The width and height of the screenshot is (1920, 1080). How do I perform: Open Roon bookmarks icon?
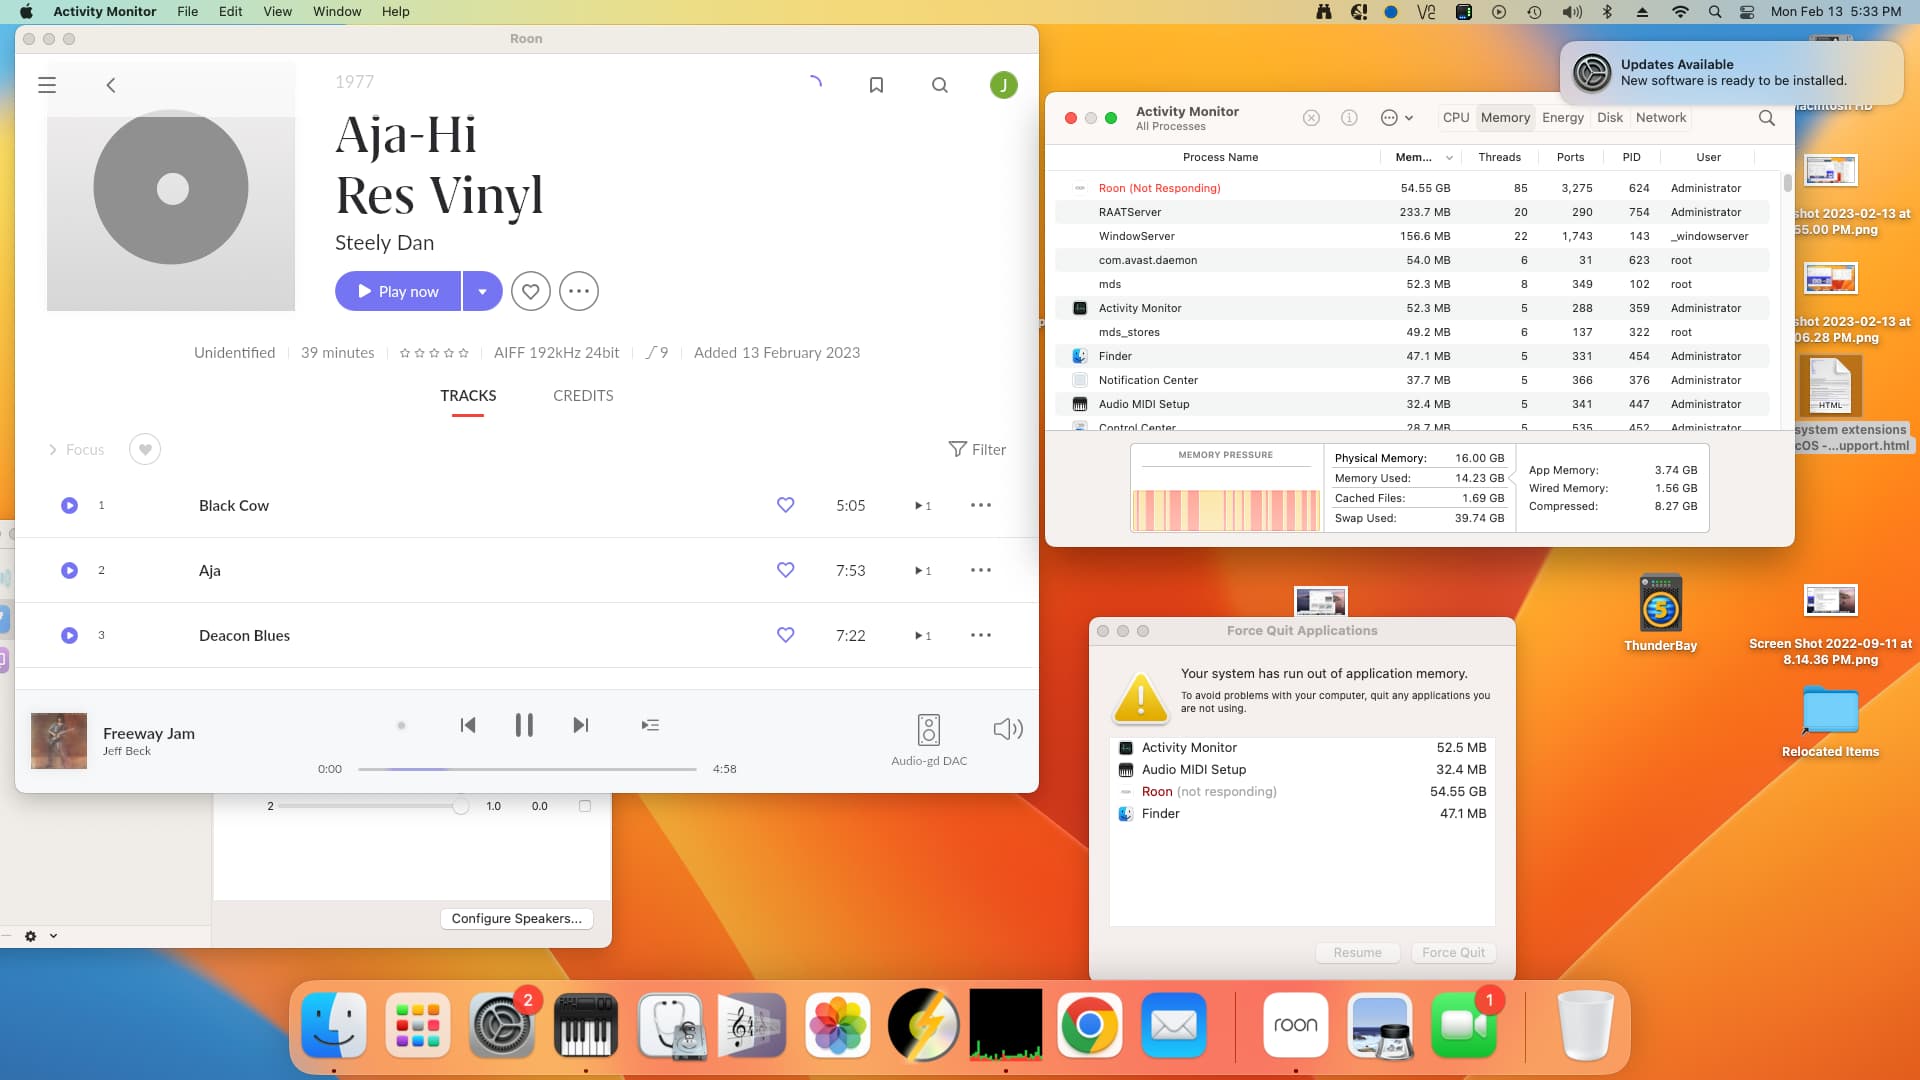click(876, 85)
